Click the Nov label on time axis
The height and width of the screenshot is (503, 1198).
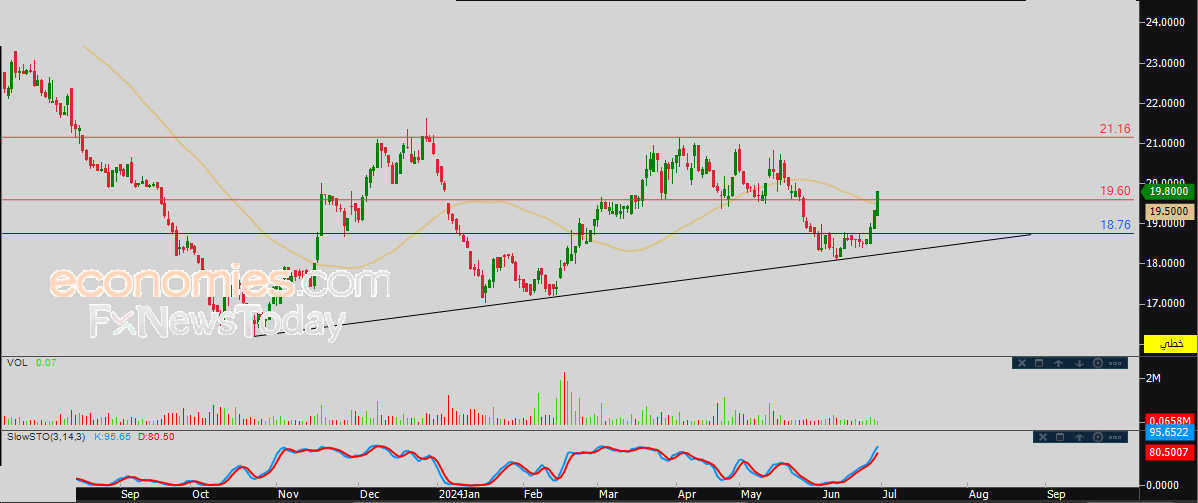(288, 495)
